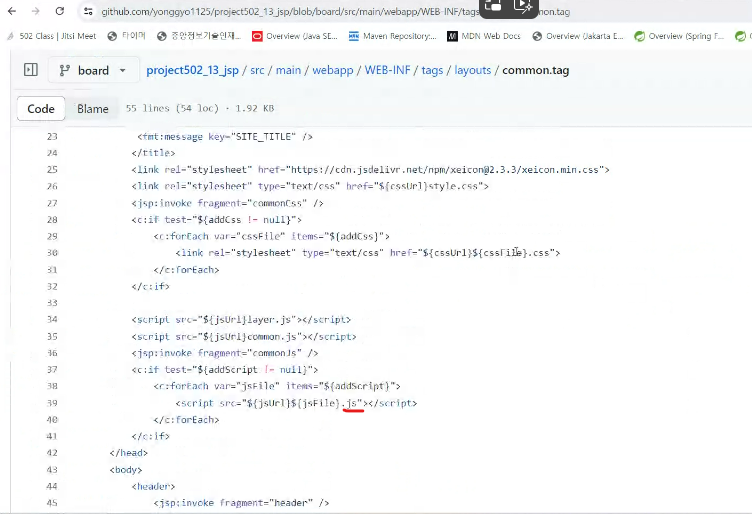Navigate to project502_13_jsp repository root
Image resolution: width=752 pixels, height=514 pixels.
(192, 70)
